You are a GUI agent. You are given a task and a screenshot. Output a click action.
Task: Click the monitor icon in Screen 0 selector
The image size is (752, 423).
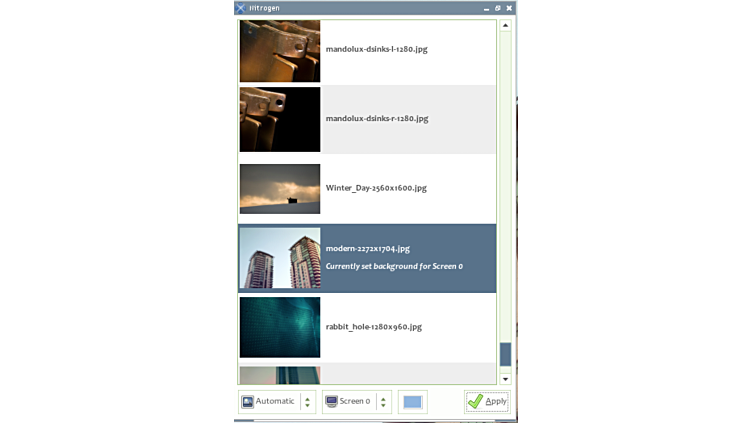coord(331,402)
